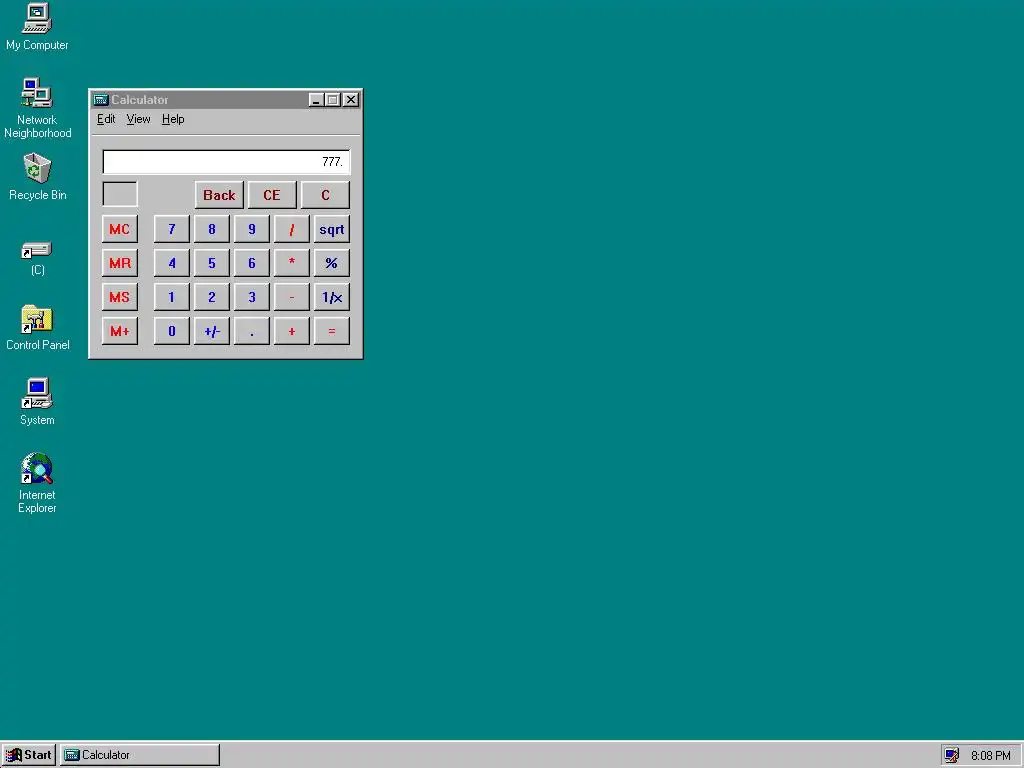Click the 5 digit key
1024x768 pixels.
click(212, 263)
